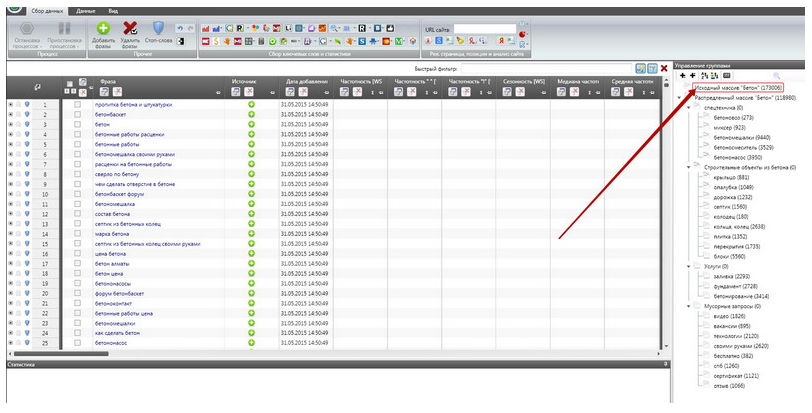812x413 pixels.
Task: Click the add group plus icon
Action: click(683, 75)
